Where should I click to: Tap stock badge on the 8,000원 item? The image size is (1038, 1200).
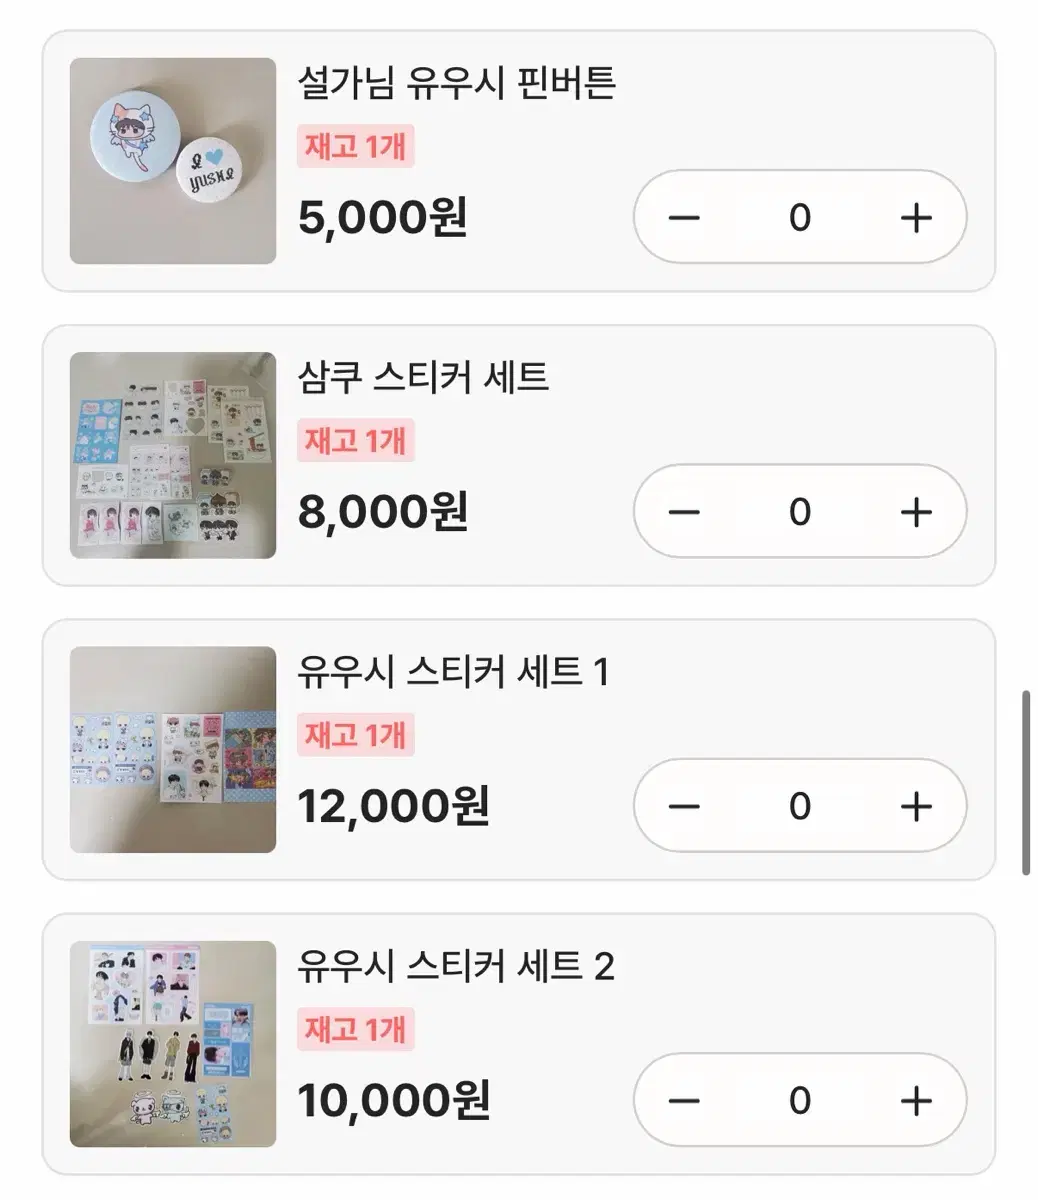356,441
